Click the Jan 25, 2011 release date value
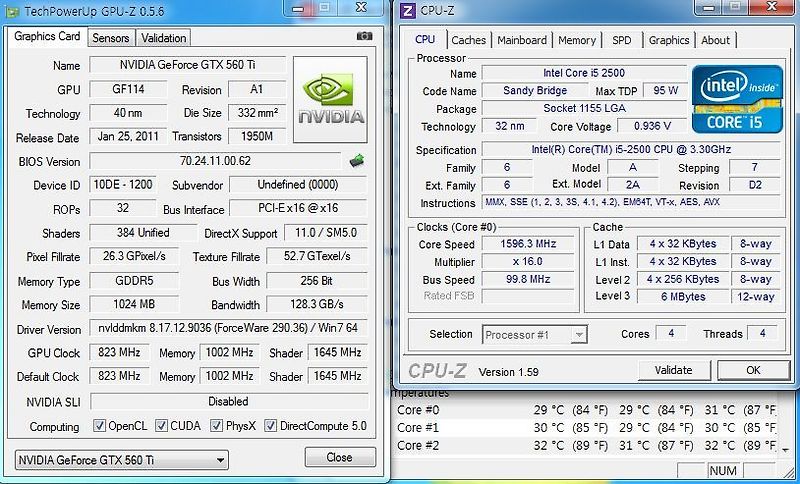Image resolution: width=800 pixels, height=484 pixels. (x=128, y=136)
